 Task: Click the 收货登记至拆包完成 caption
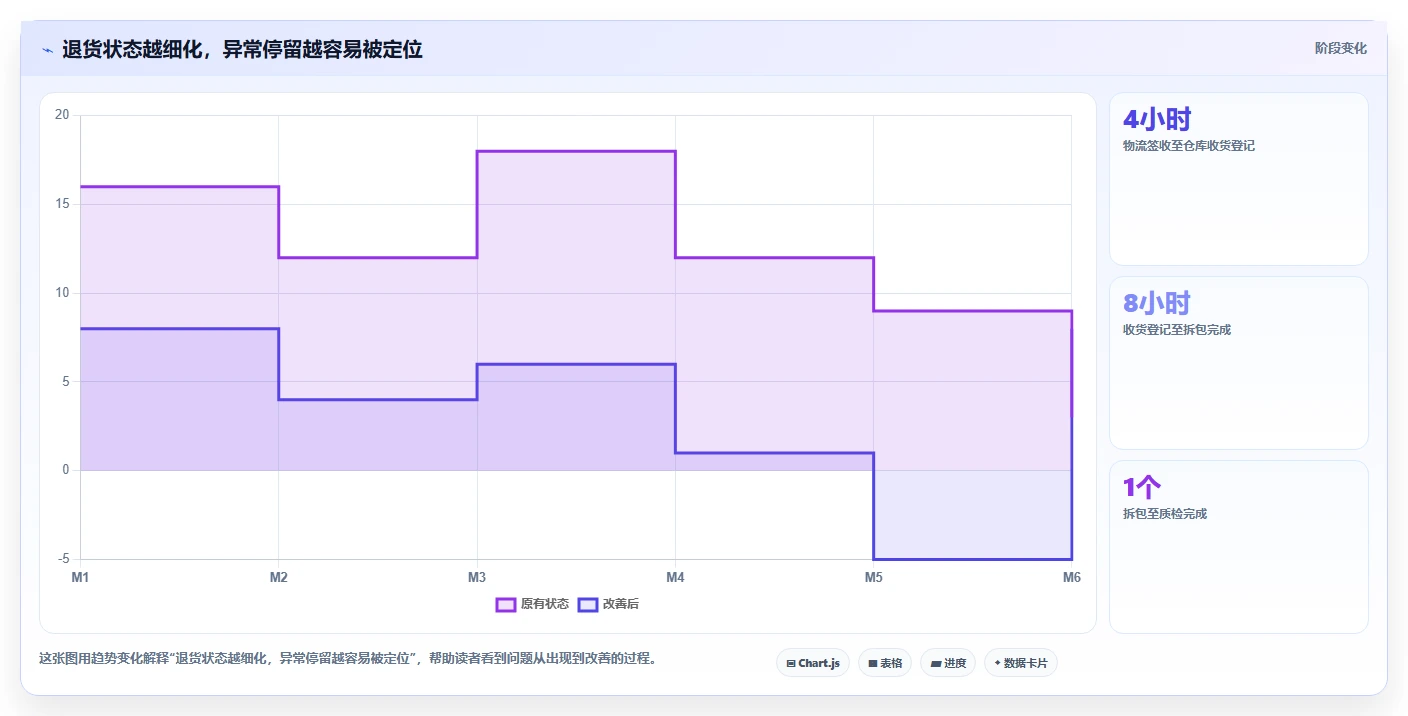tap(1177, 330)
